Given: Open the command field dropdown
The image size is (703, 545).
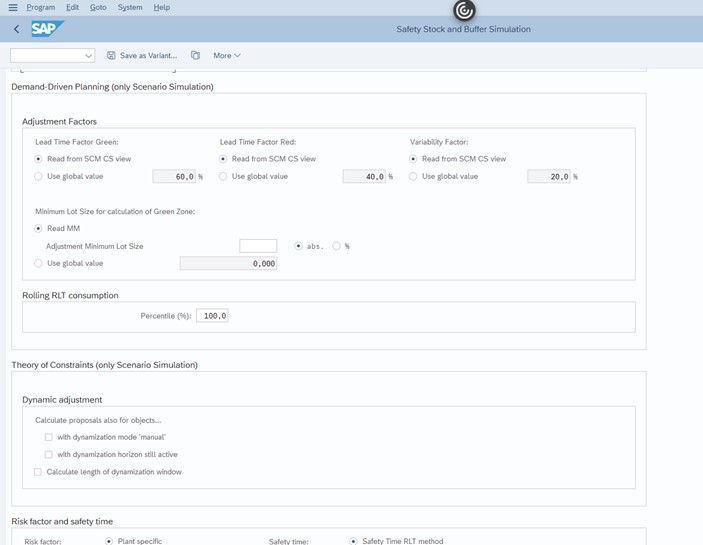Looking at the screenshot, I should [88, 56].
